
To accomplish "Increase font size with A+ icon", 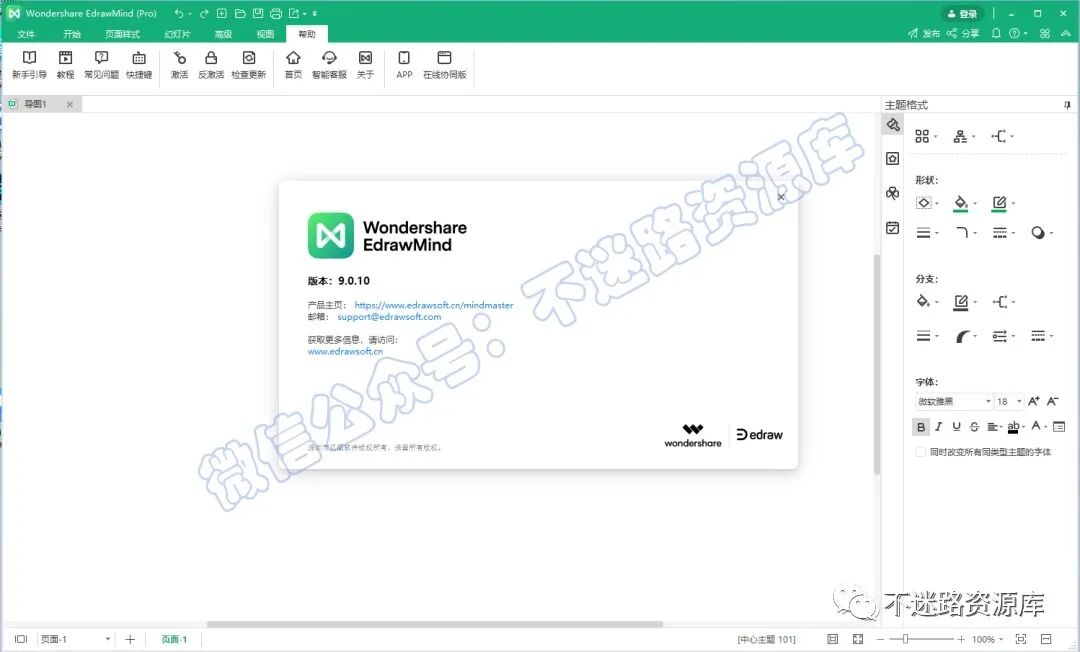I will (1034, 401).
